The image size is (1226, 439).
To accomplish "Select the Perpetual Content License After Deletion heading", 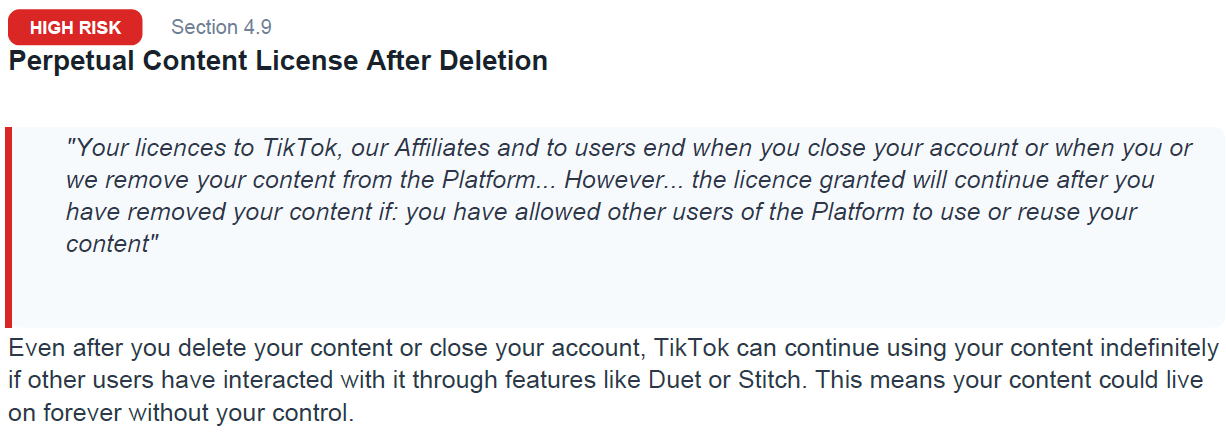I will [x=278, y=60].
